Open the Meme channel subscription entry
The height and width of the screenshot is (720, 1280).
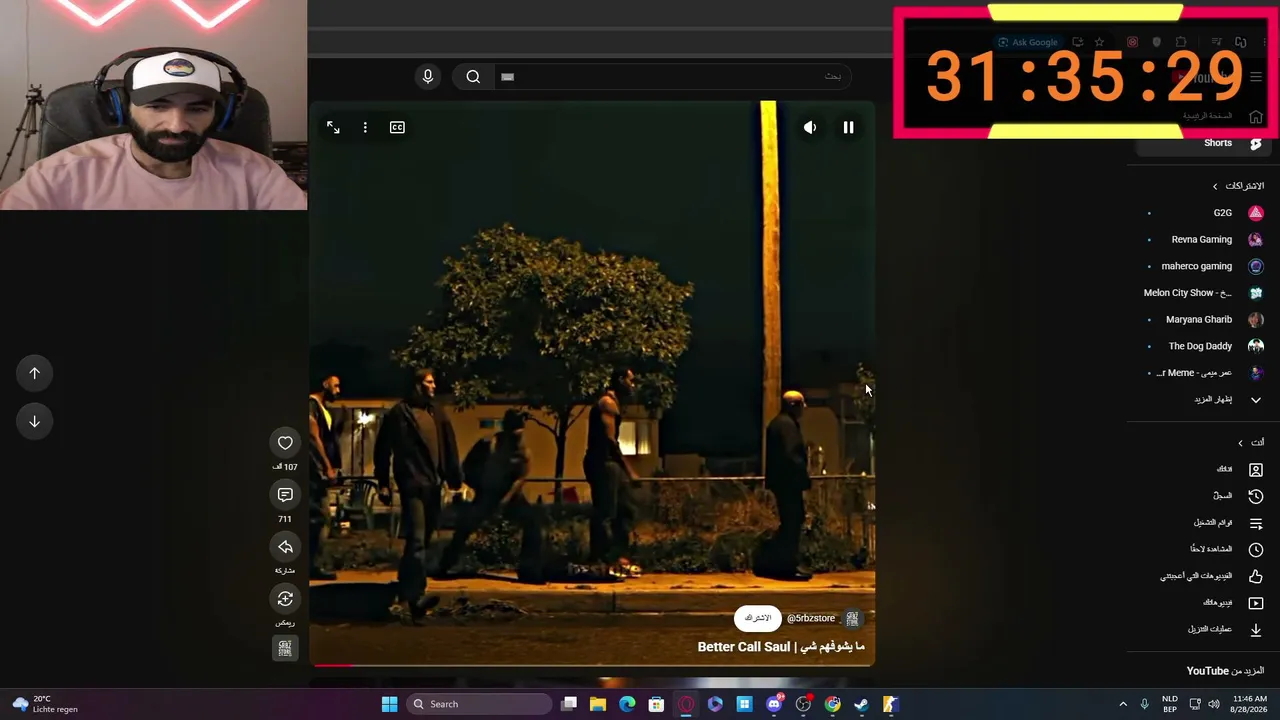(x=1206, y=373)
